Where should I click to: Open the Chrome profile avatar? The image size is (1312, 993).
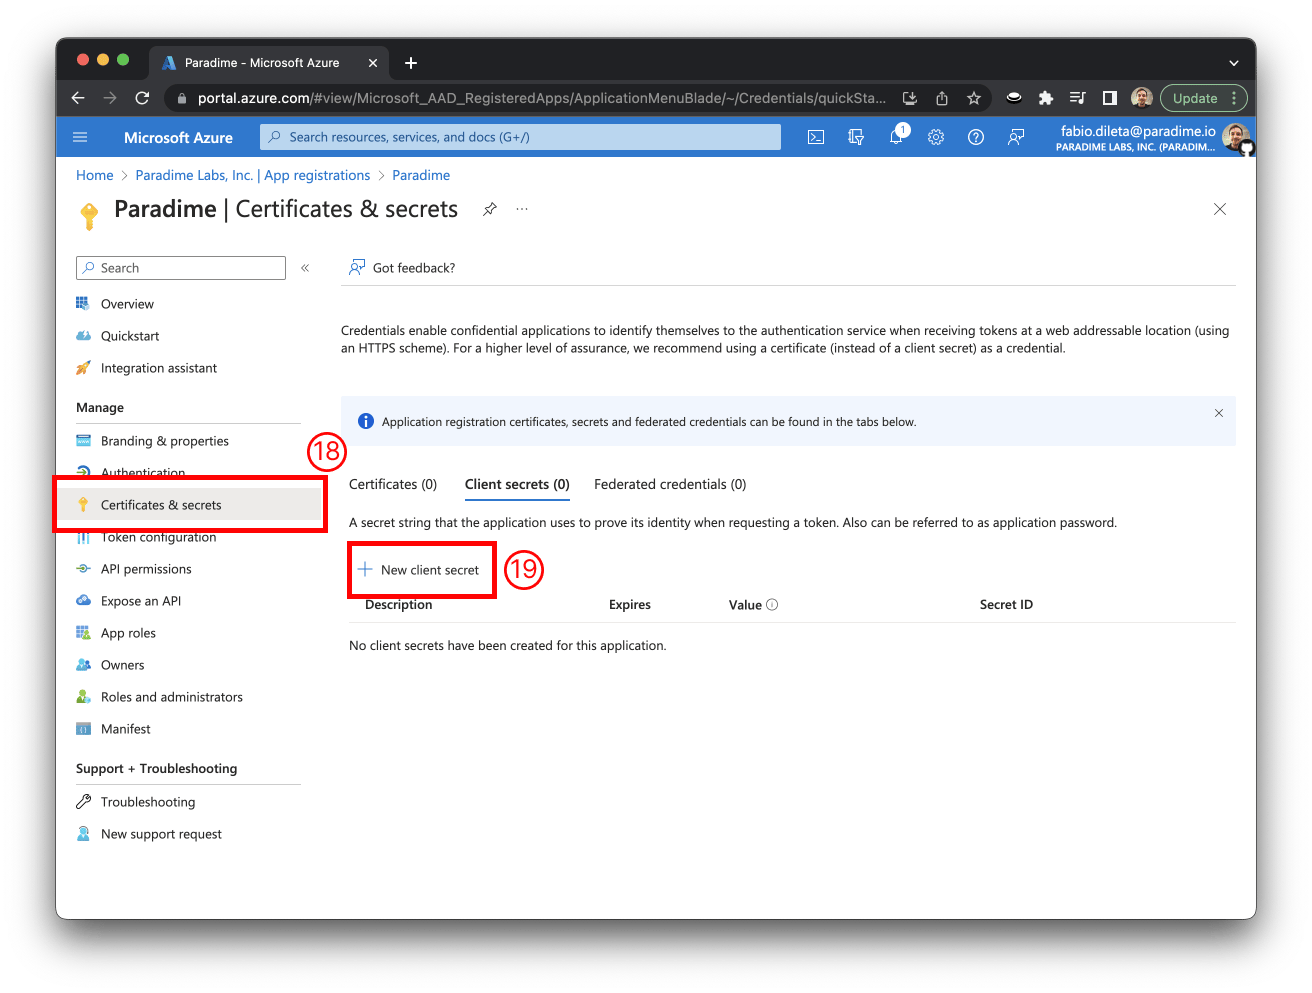pyautogui.click(x=1142, y=98)
